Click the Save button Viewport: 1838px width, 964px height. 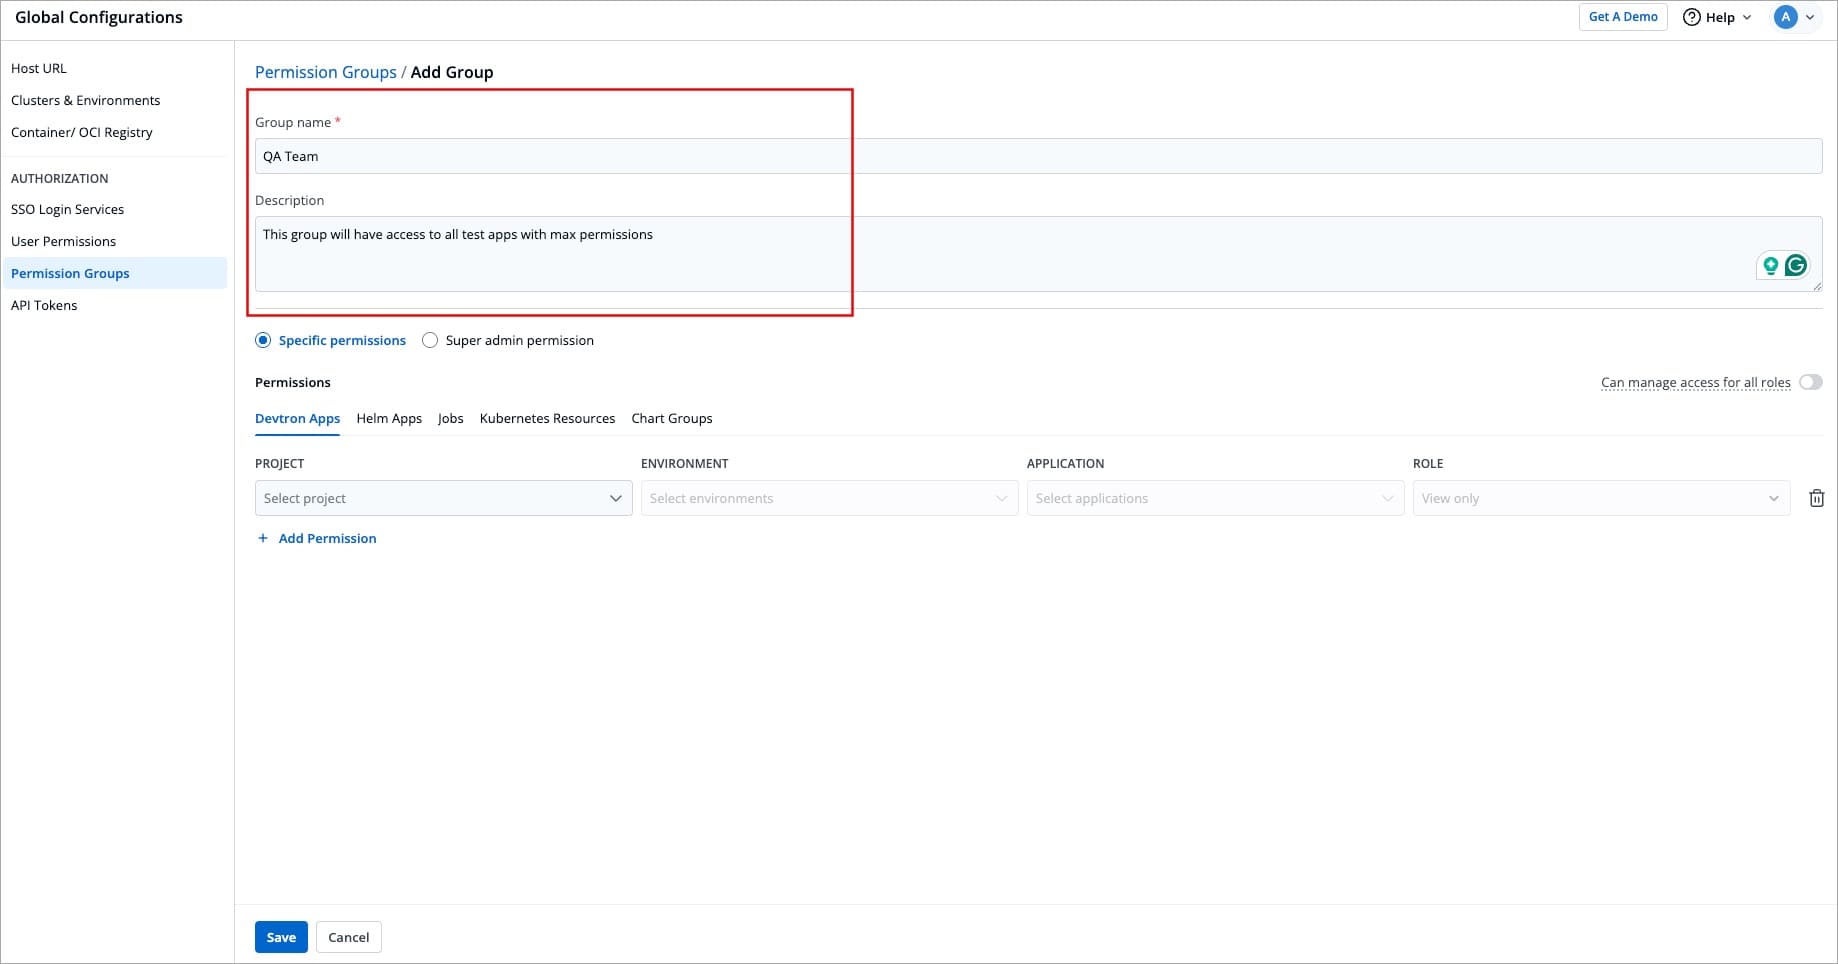281,937
